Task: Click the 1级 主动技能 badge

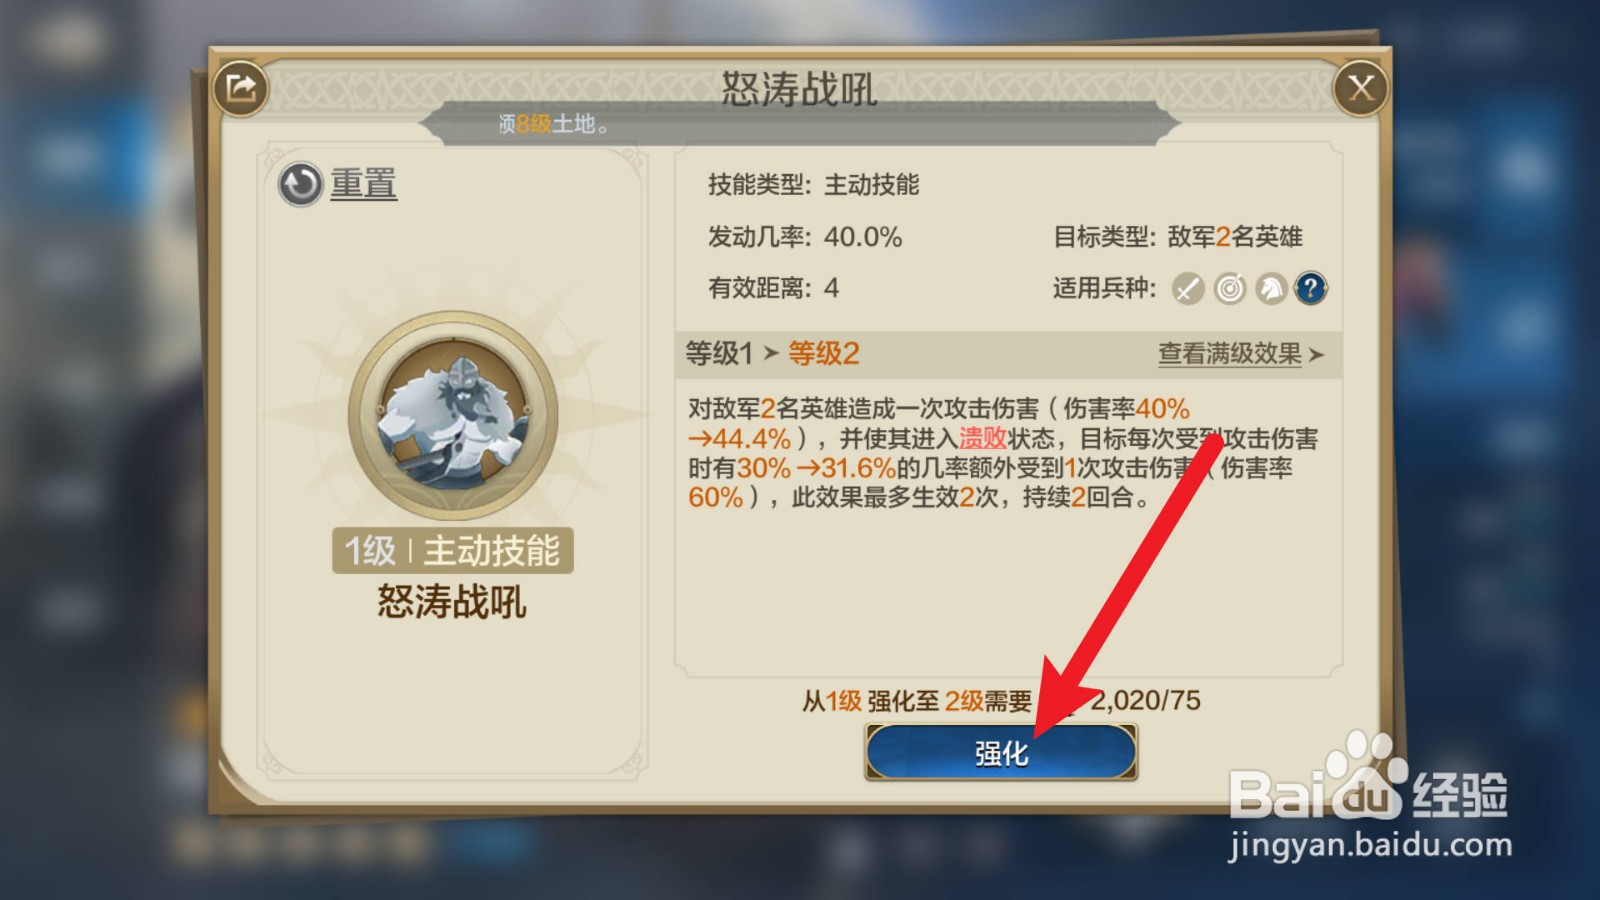Action: point(453,550)
